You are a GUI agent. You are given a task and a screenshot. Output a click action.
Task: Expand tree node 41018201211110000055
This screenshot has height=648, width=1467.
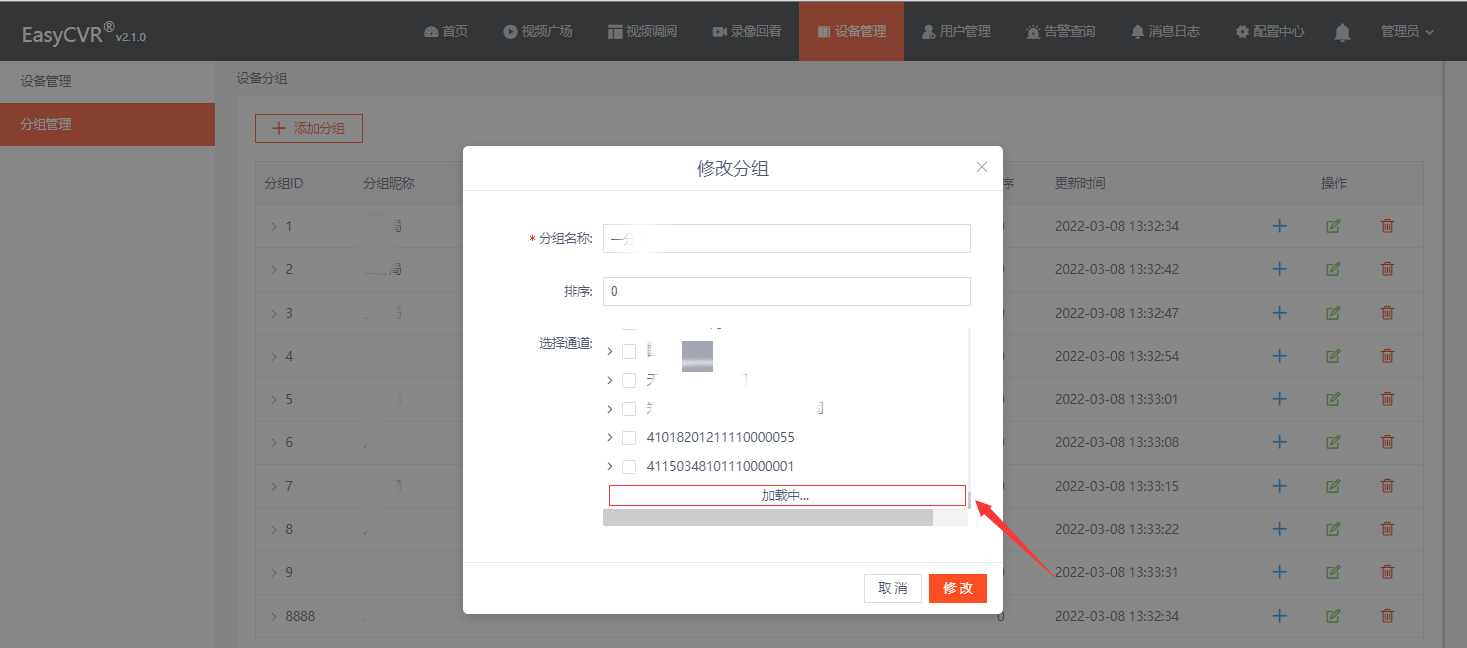point(610,438)
